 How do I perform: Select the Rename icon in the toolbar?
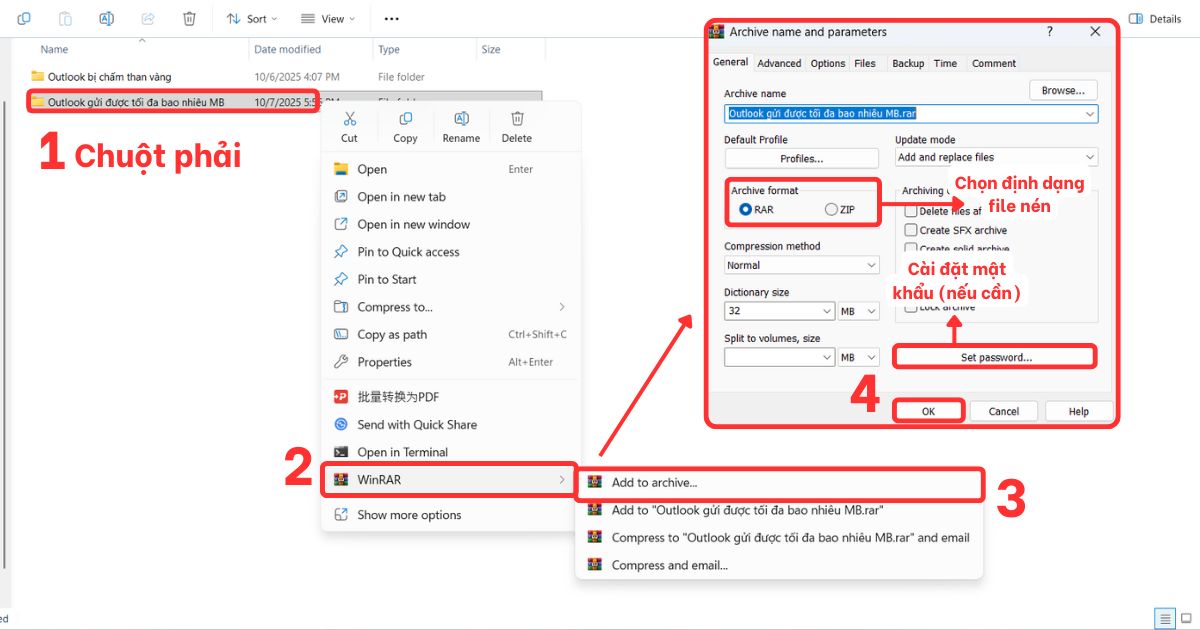106,18
